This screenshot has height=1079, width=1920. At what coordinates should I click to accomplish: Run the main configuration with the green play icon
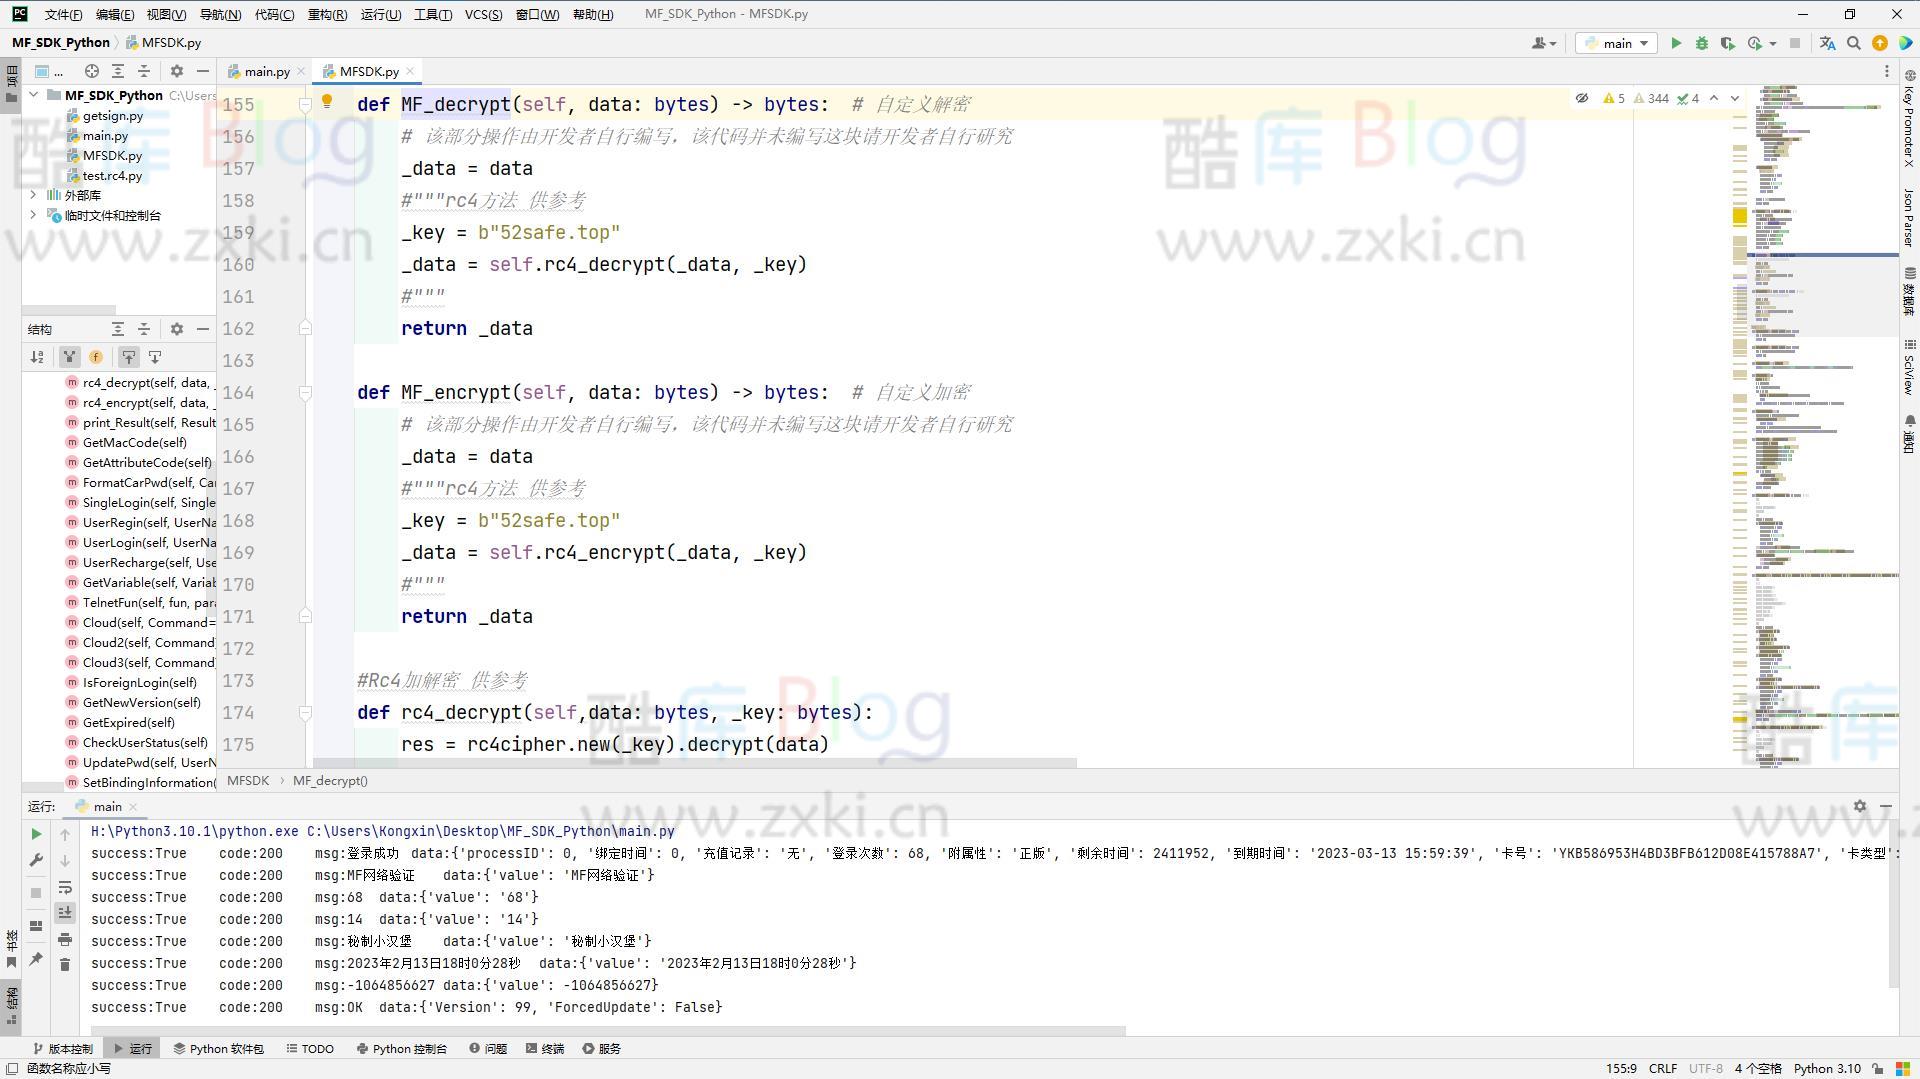[x=1676, y=44]
